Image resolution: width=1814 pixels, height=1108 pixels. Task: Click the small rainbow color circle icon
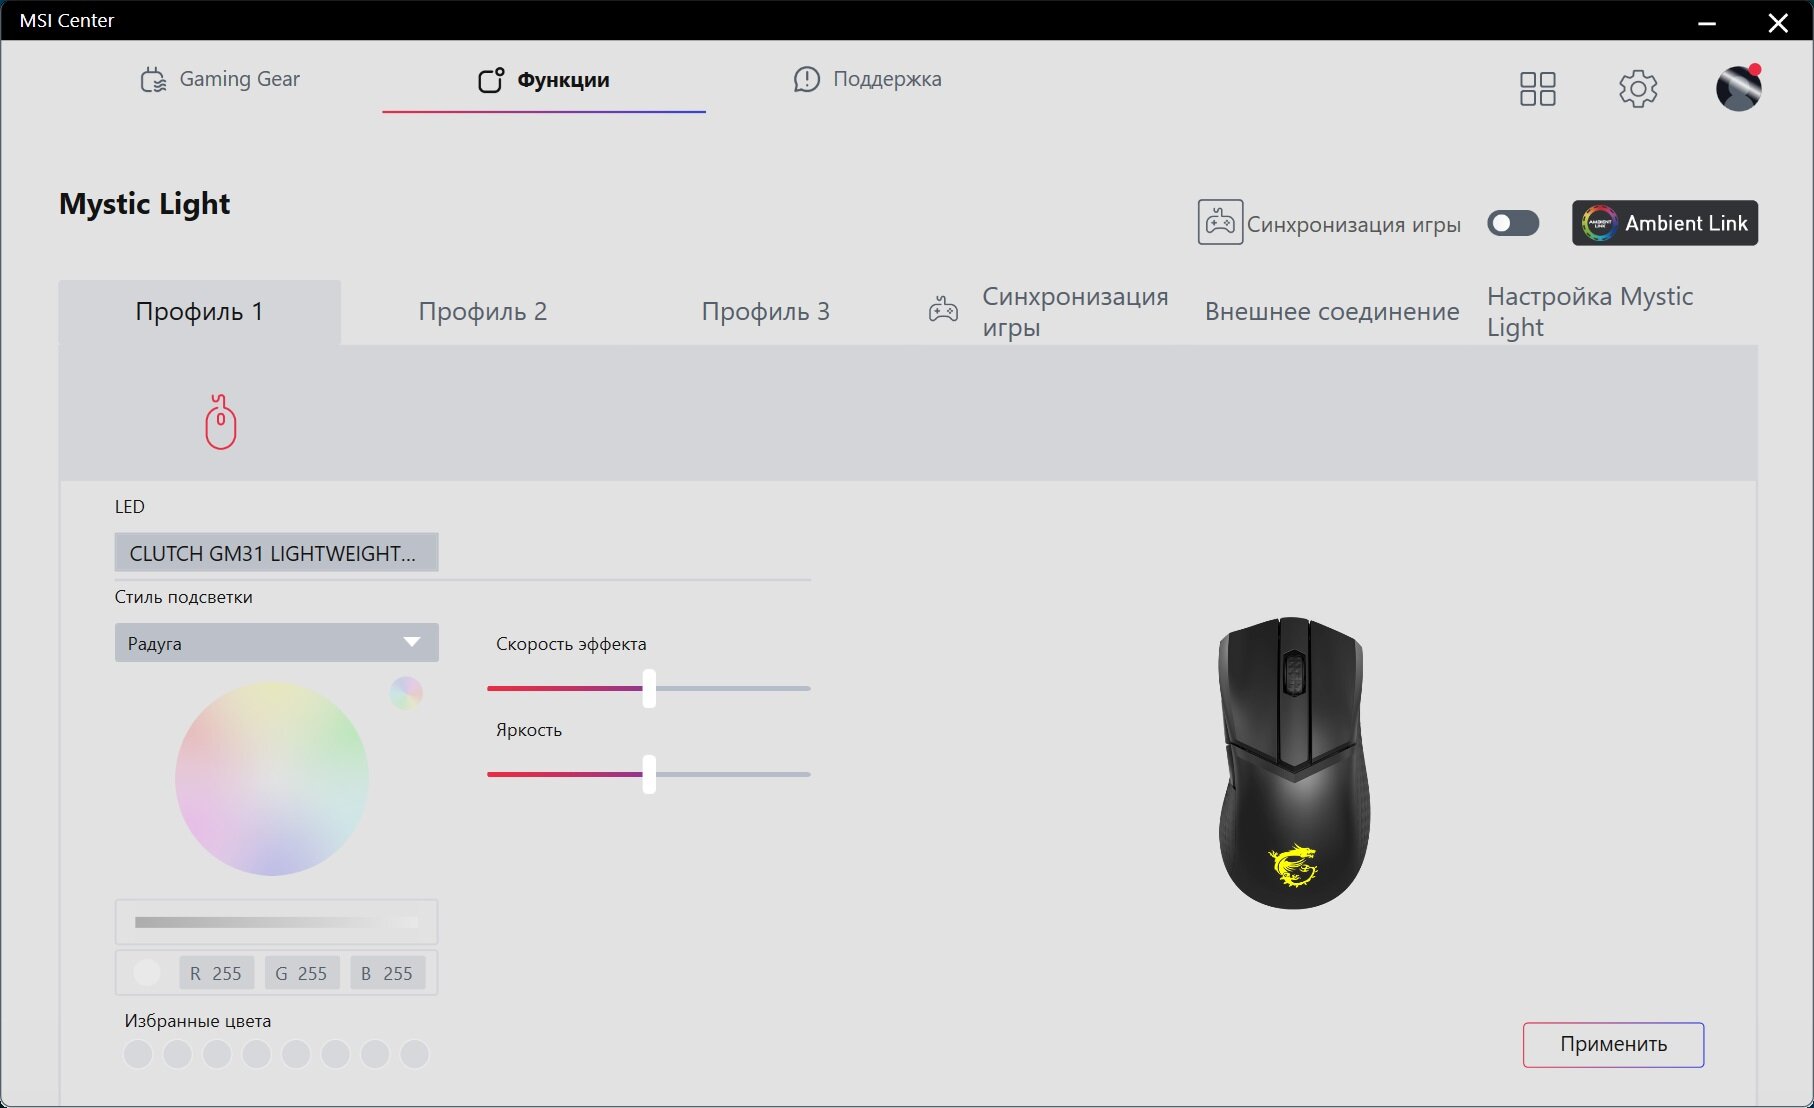click(x=406, y=693)
